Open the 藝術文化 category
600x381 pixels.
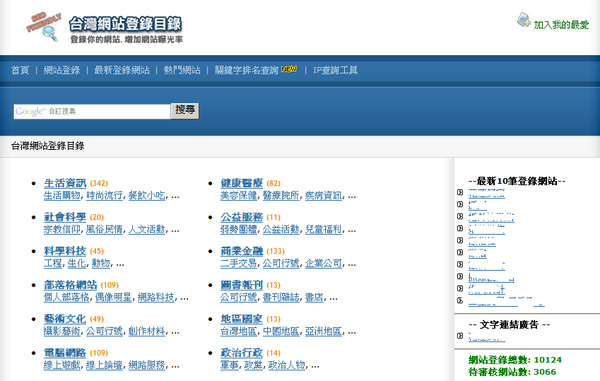tap(65, 319)
